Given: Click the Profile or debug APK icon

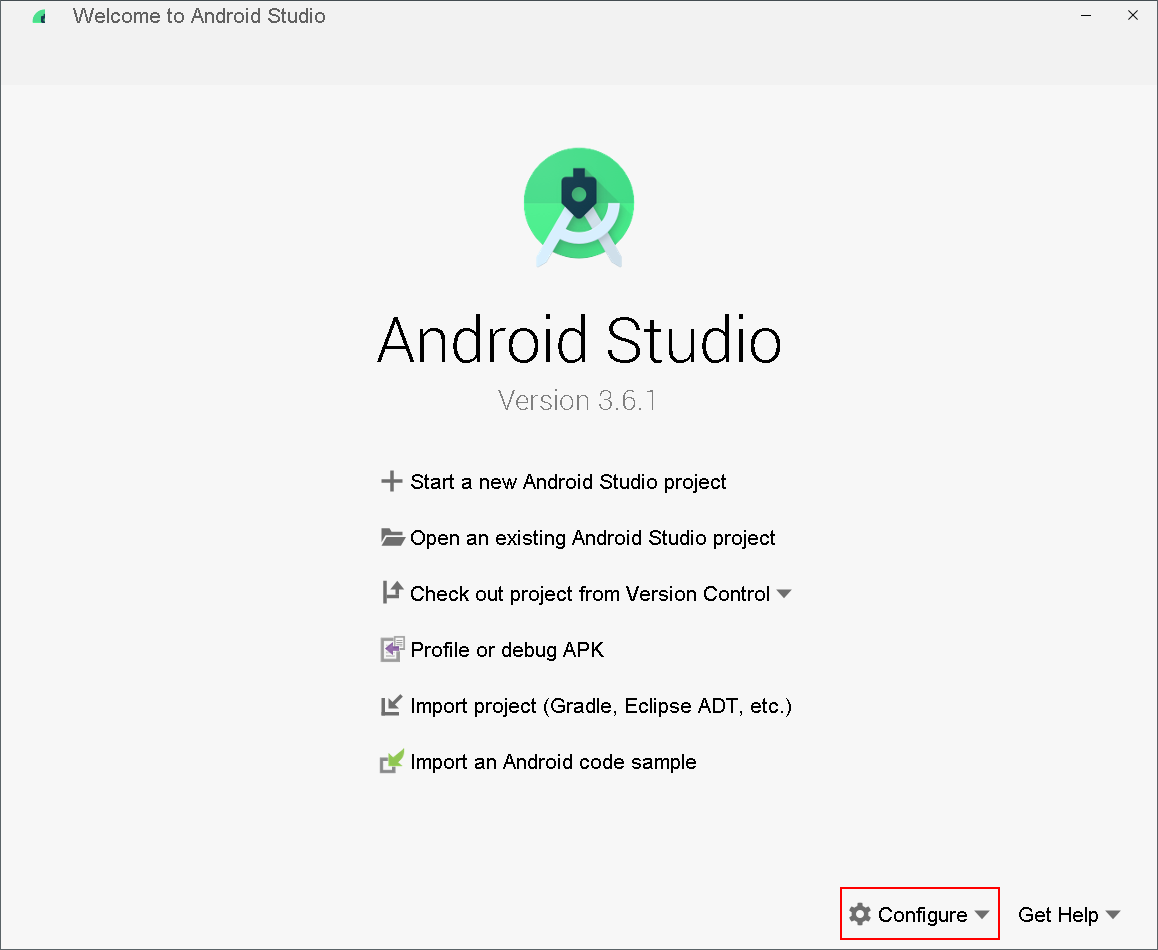Looking at the screenshot, I should pos(392,650).
